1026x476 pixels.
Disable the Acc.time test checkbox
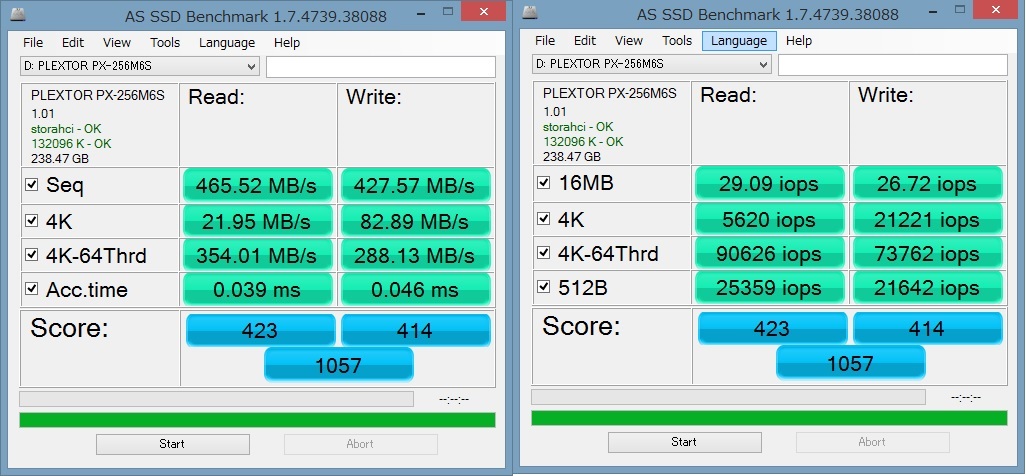pos(31,289)
